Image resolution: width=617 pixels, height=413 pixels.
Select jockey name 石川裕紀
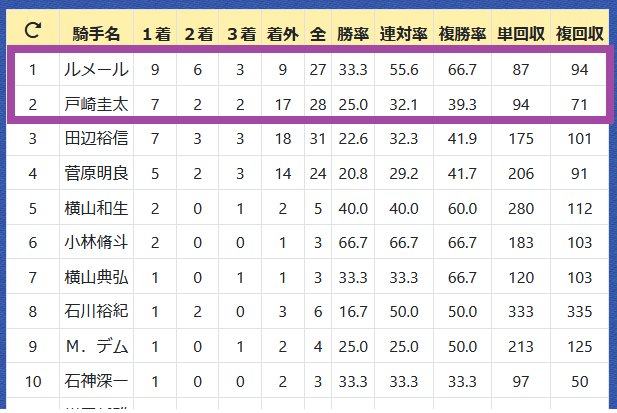pyautogui.click(x=96, y=311)
